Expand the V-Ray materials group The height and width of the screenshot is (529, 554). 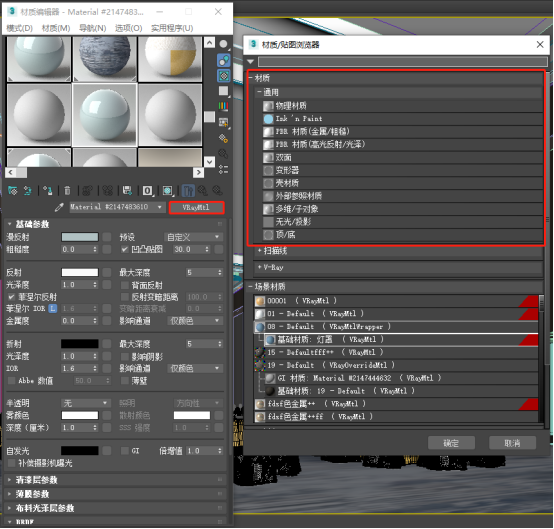(x=260, y=267)
